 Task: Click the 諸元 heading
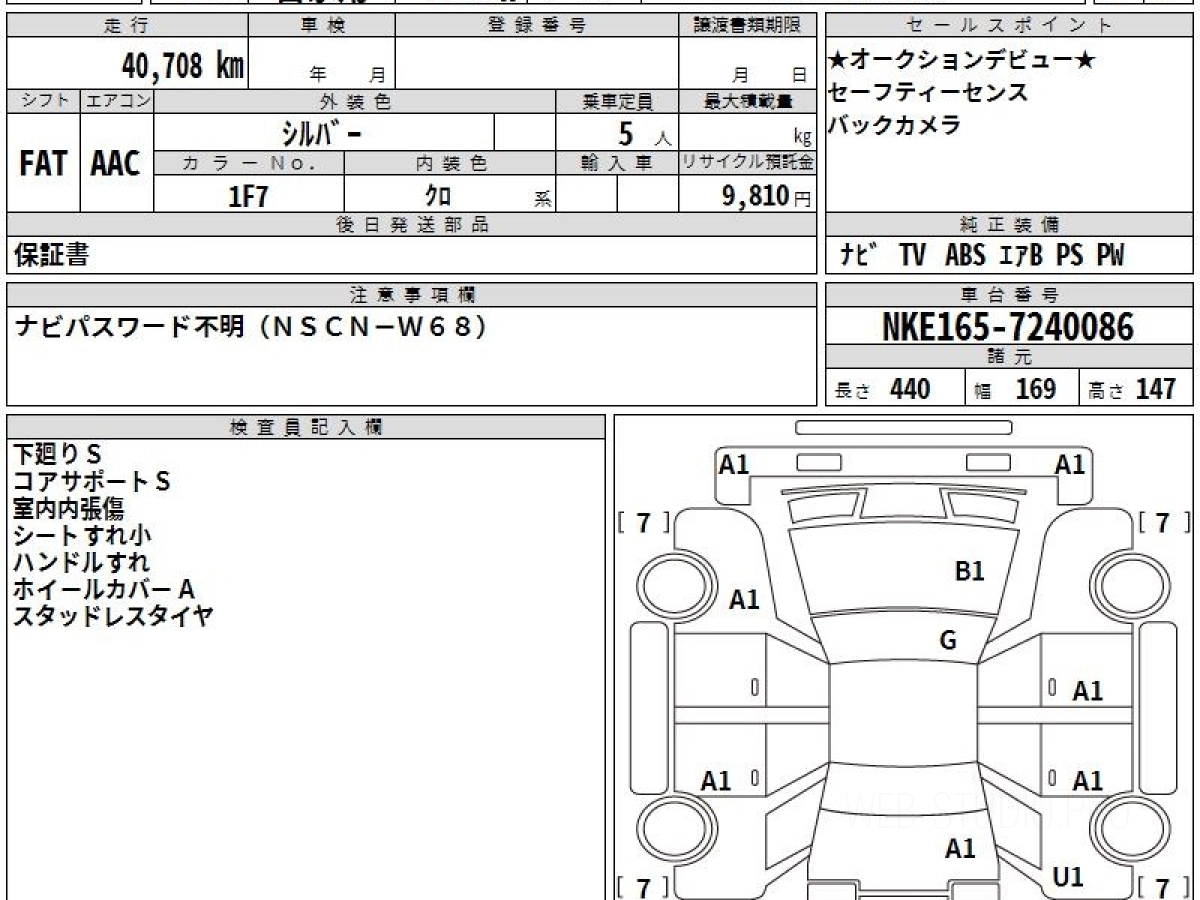click(1010, 357)
